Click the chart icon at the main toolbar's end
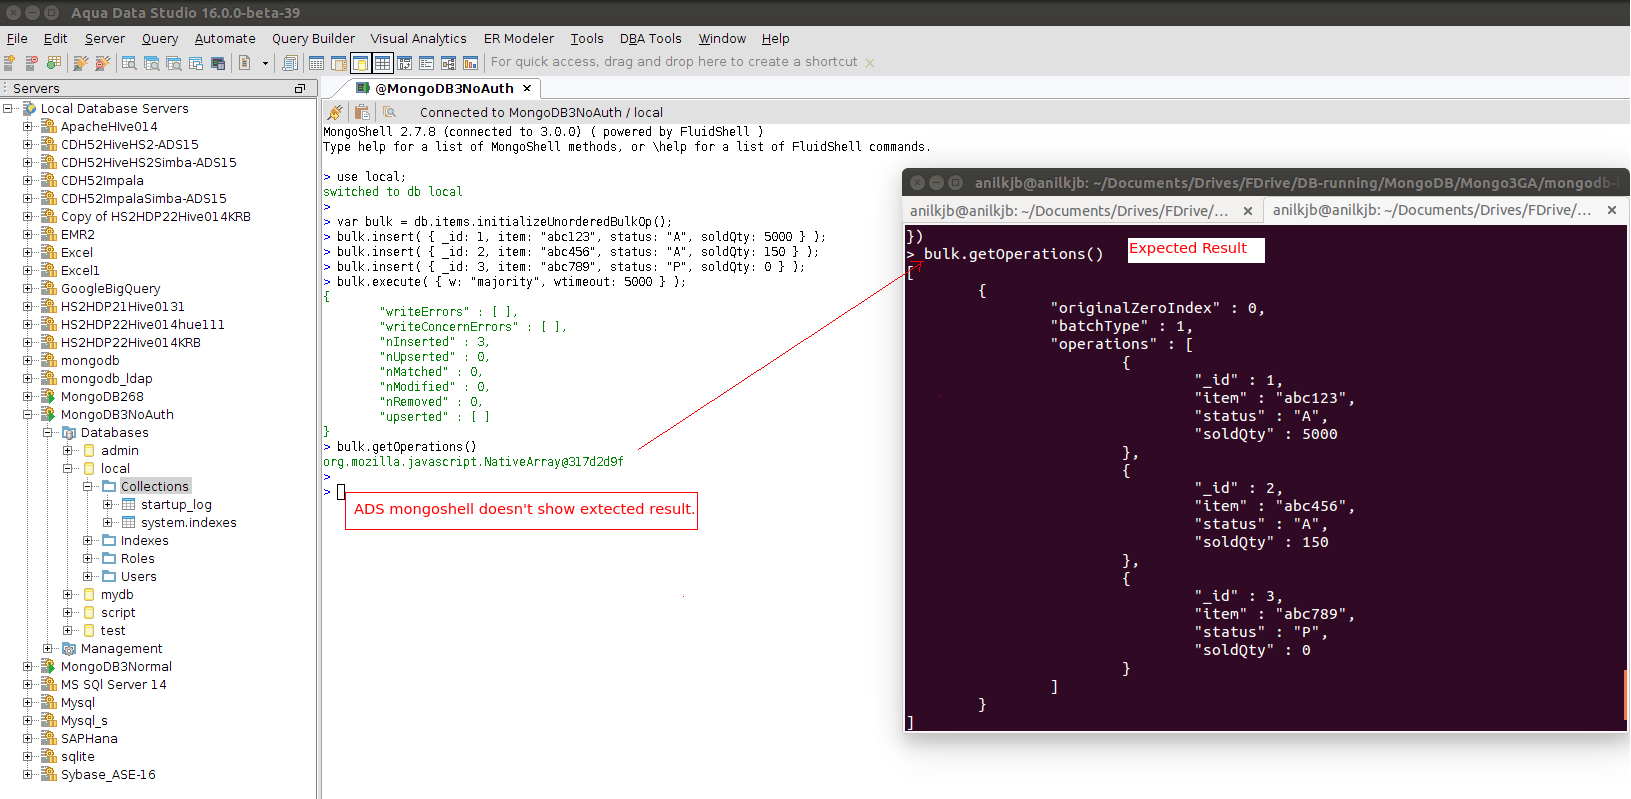1631x799 pixels. click(471, 63)
